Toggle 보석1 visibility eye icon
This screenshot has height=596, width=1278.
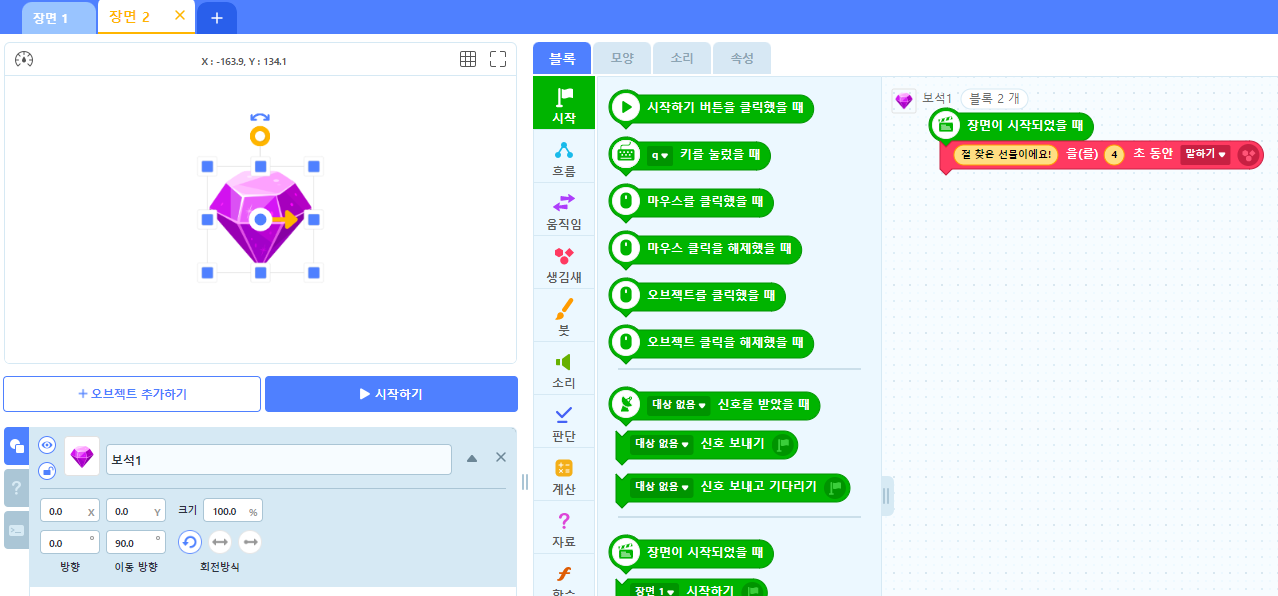click(x=47, y=445)
